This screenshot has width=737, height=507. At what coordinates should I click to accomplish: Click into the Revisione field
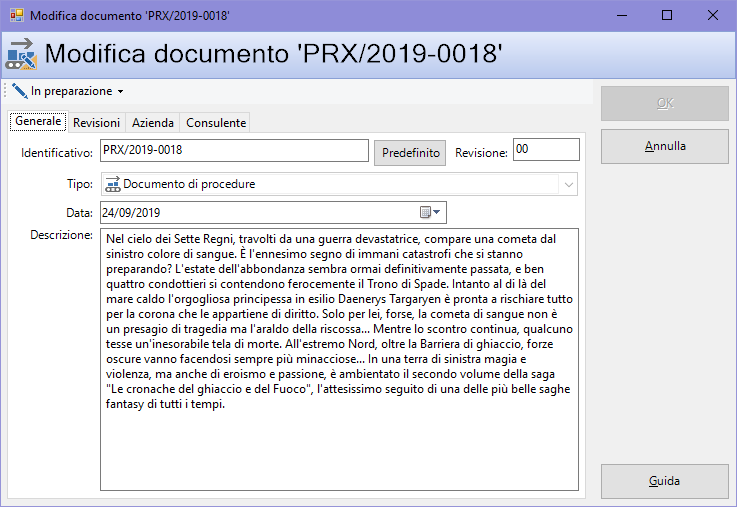(x=546, y=149)
